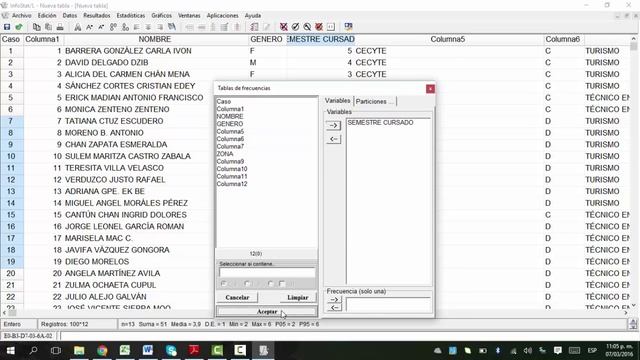Click the green check toolbar icon
The height and width of the screenshot is (360, 640).
pos(19,27)
